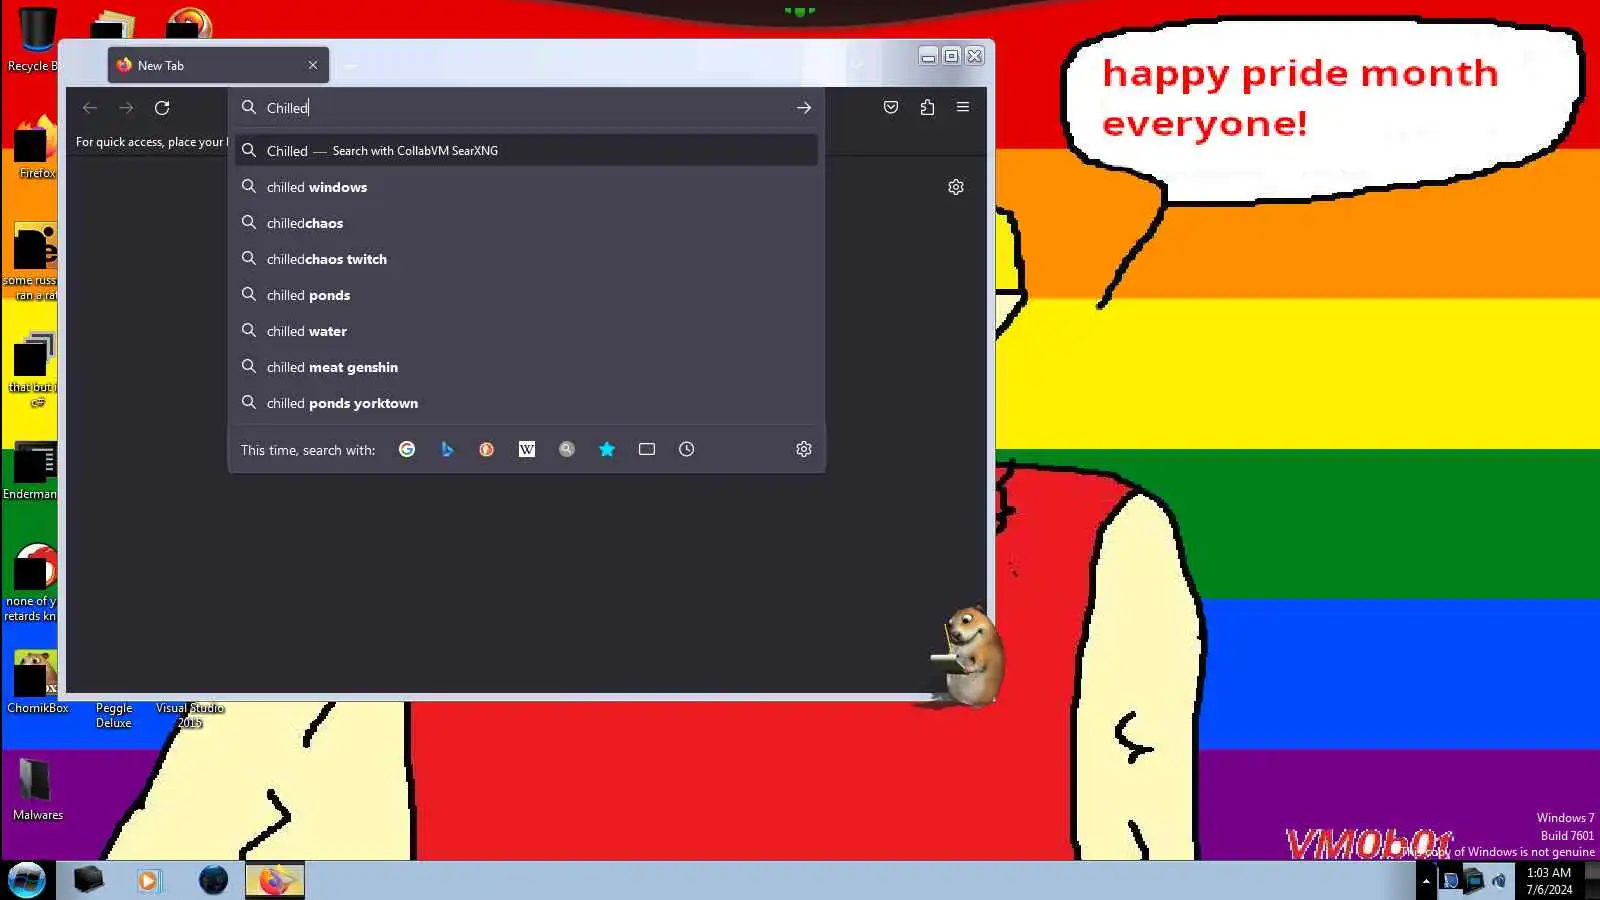
Task: Reload the page in Firefox
Action: pos(162,108)
